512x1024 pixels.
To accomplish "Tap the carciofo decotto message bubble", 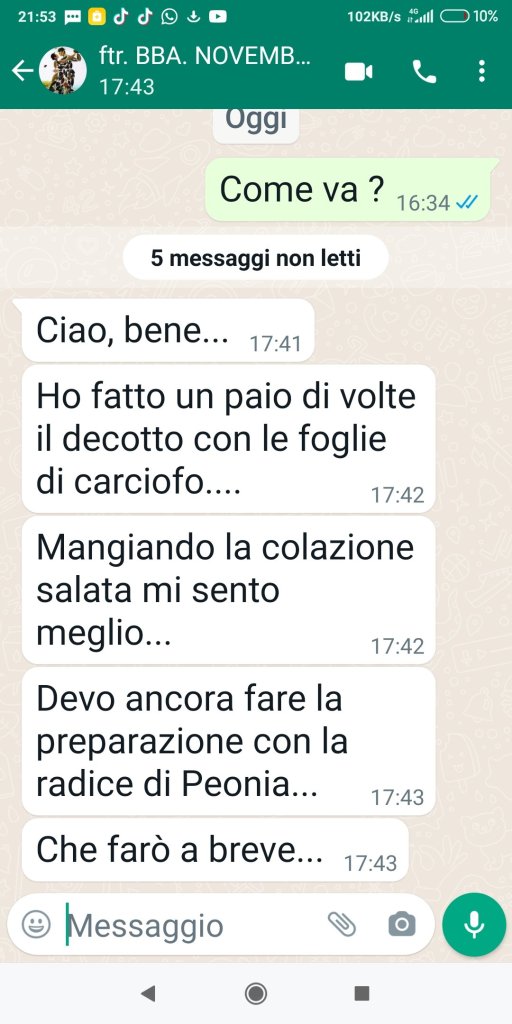I will pyautogui.click(x=229, y=439).
